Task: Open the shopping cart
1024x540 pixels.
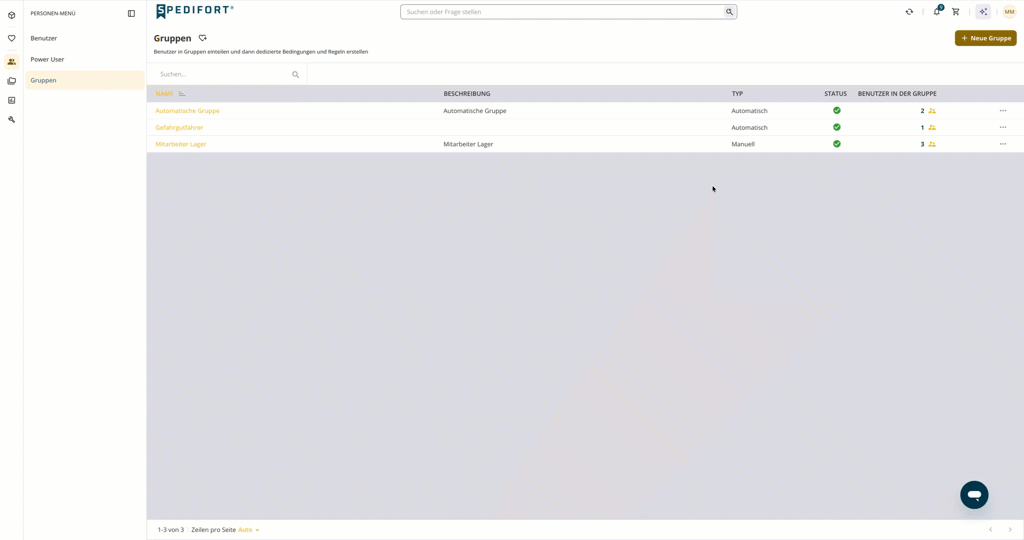Action: (x=955, y=12)
